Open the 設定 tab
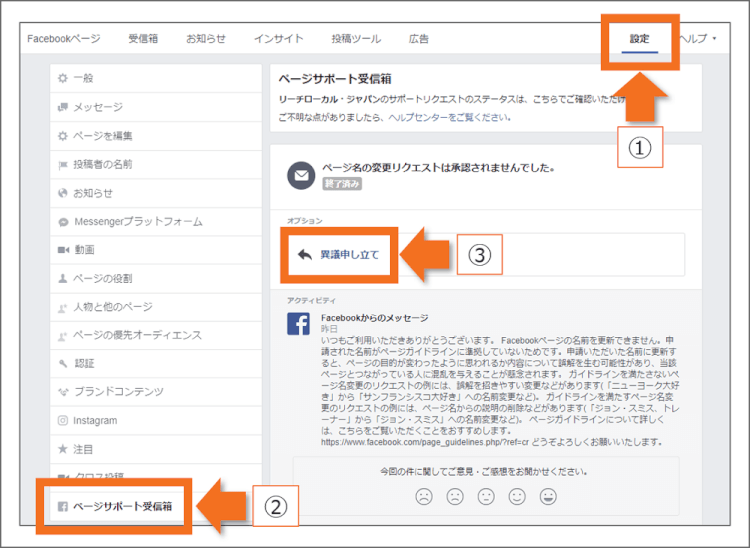This screenshot has width=750, height=548. [640, 39]
